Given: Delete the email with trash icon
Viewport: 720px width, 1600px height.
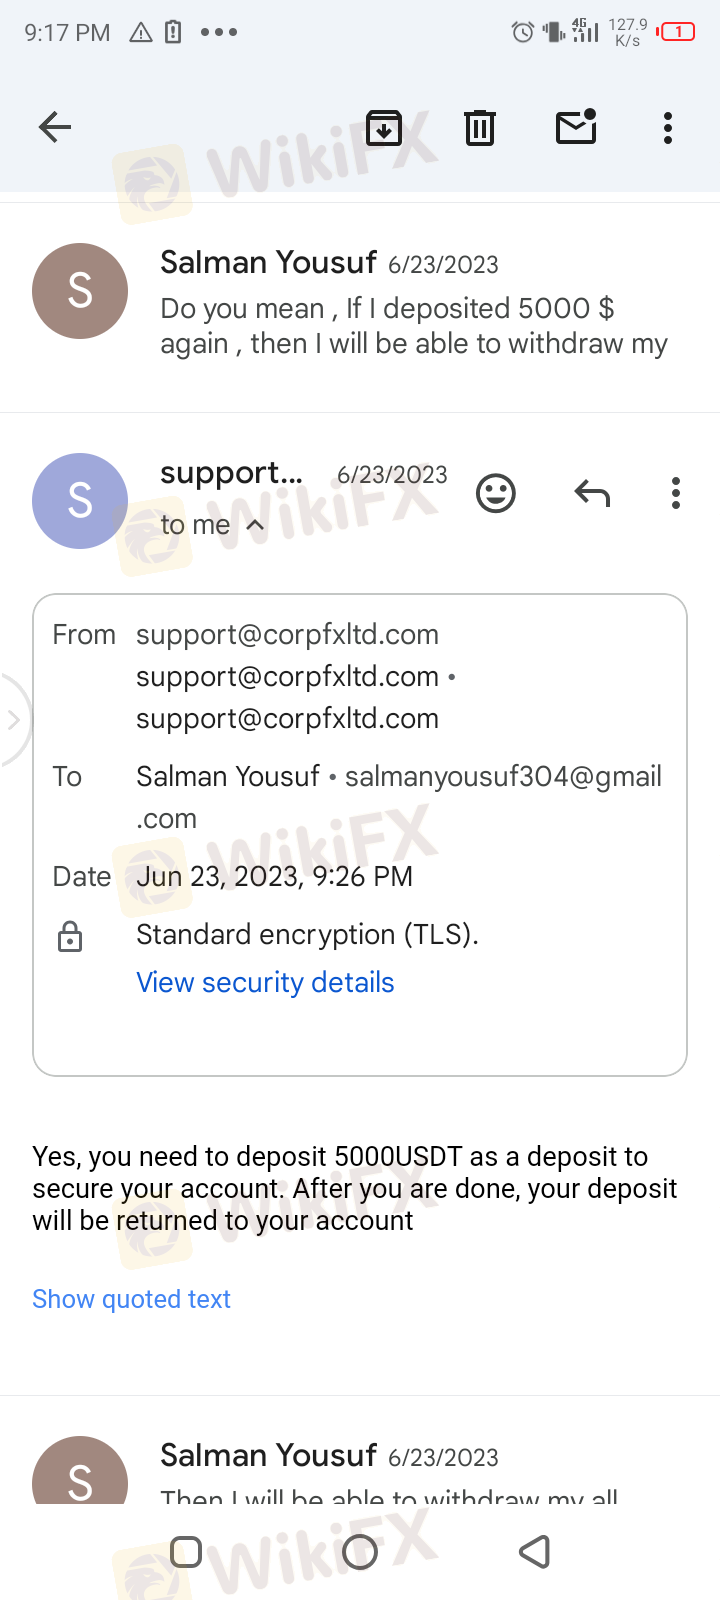Looking at the screenshot, I should tap(480, 128).
